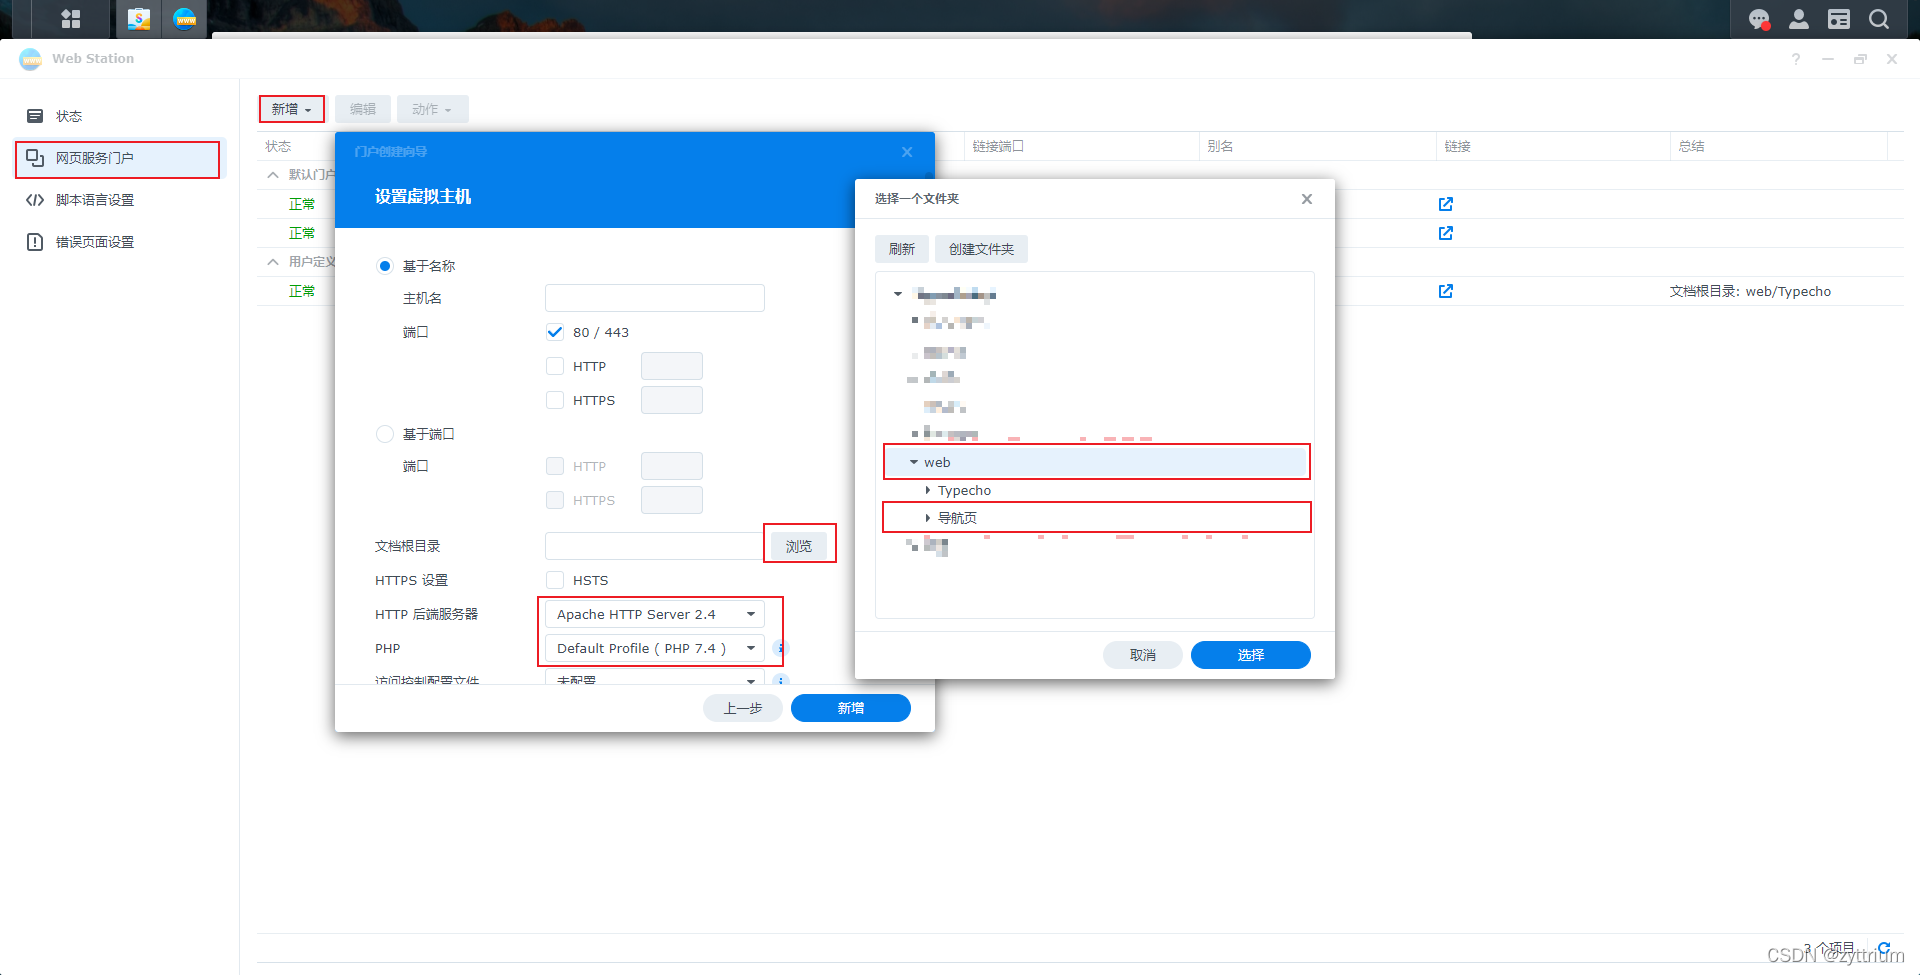
Task: Click the 别名 column header
Action: coord(1317,146)
